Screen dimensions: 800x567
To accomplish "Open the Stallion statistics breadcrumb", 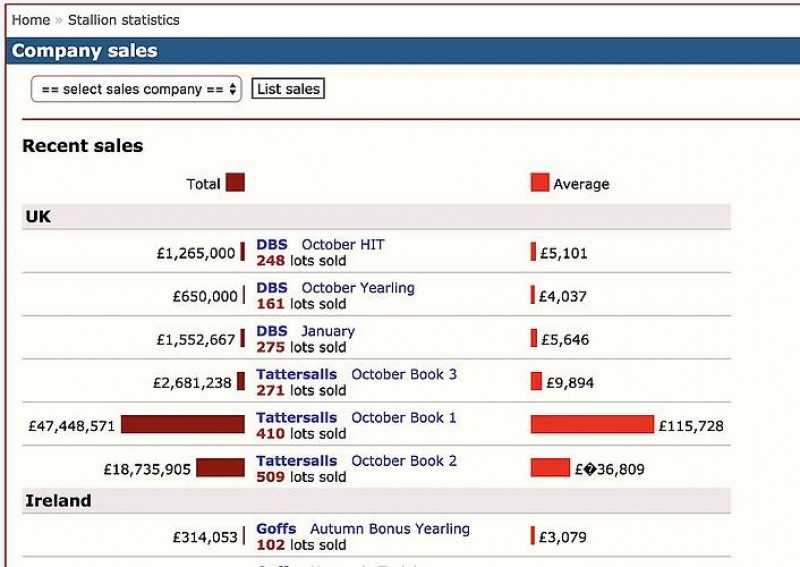I will coord(124,20).
